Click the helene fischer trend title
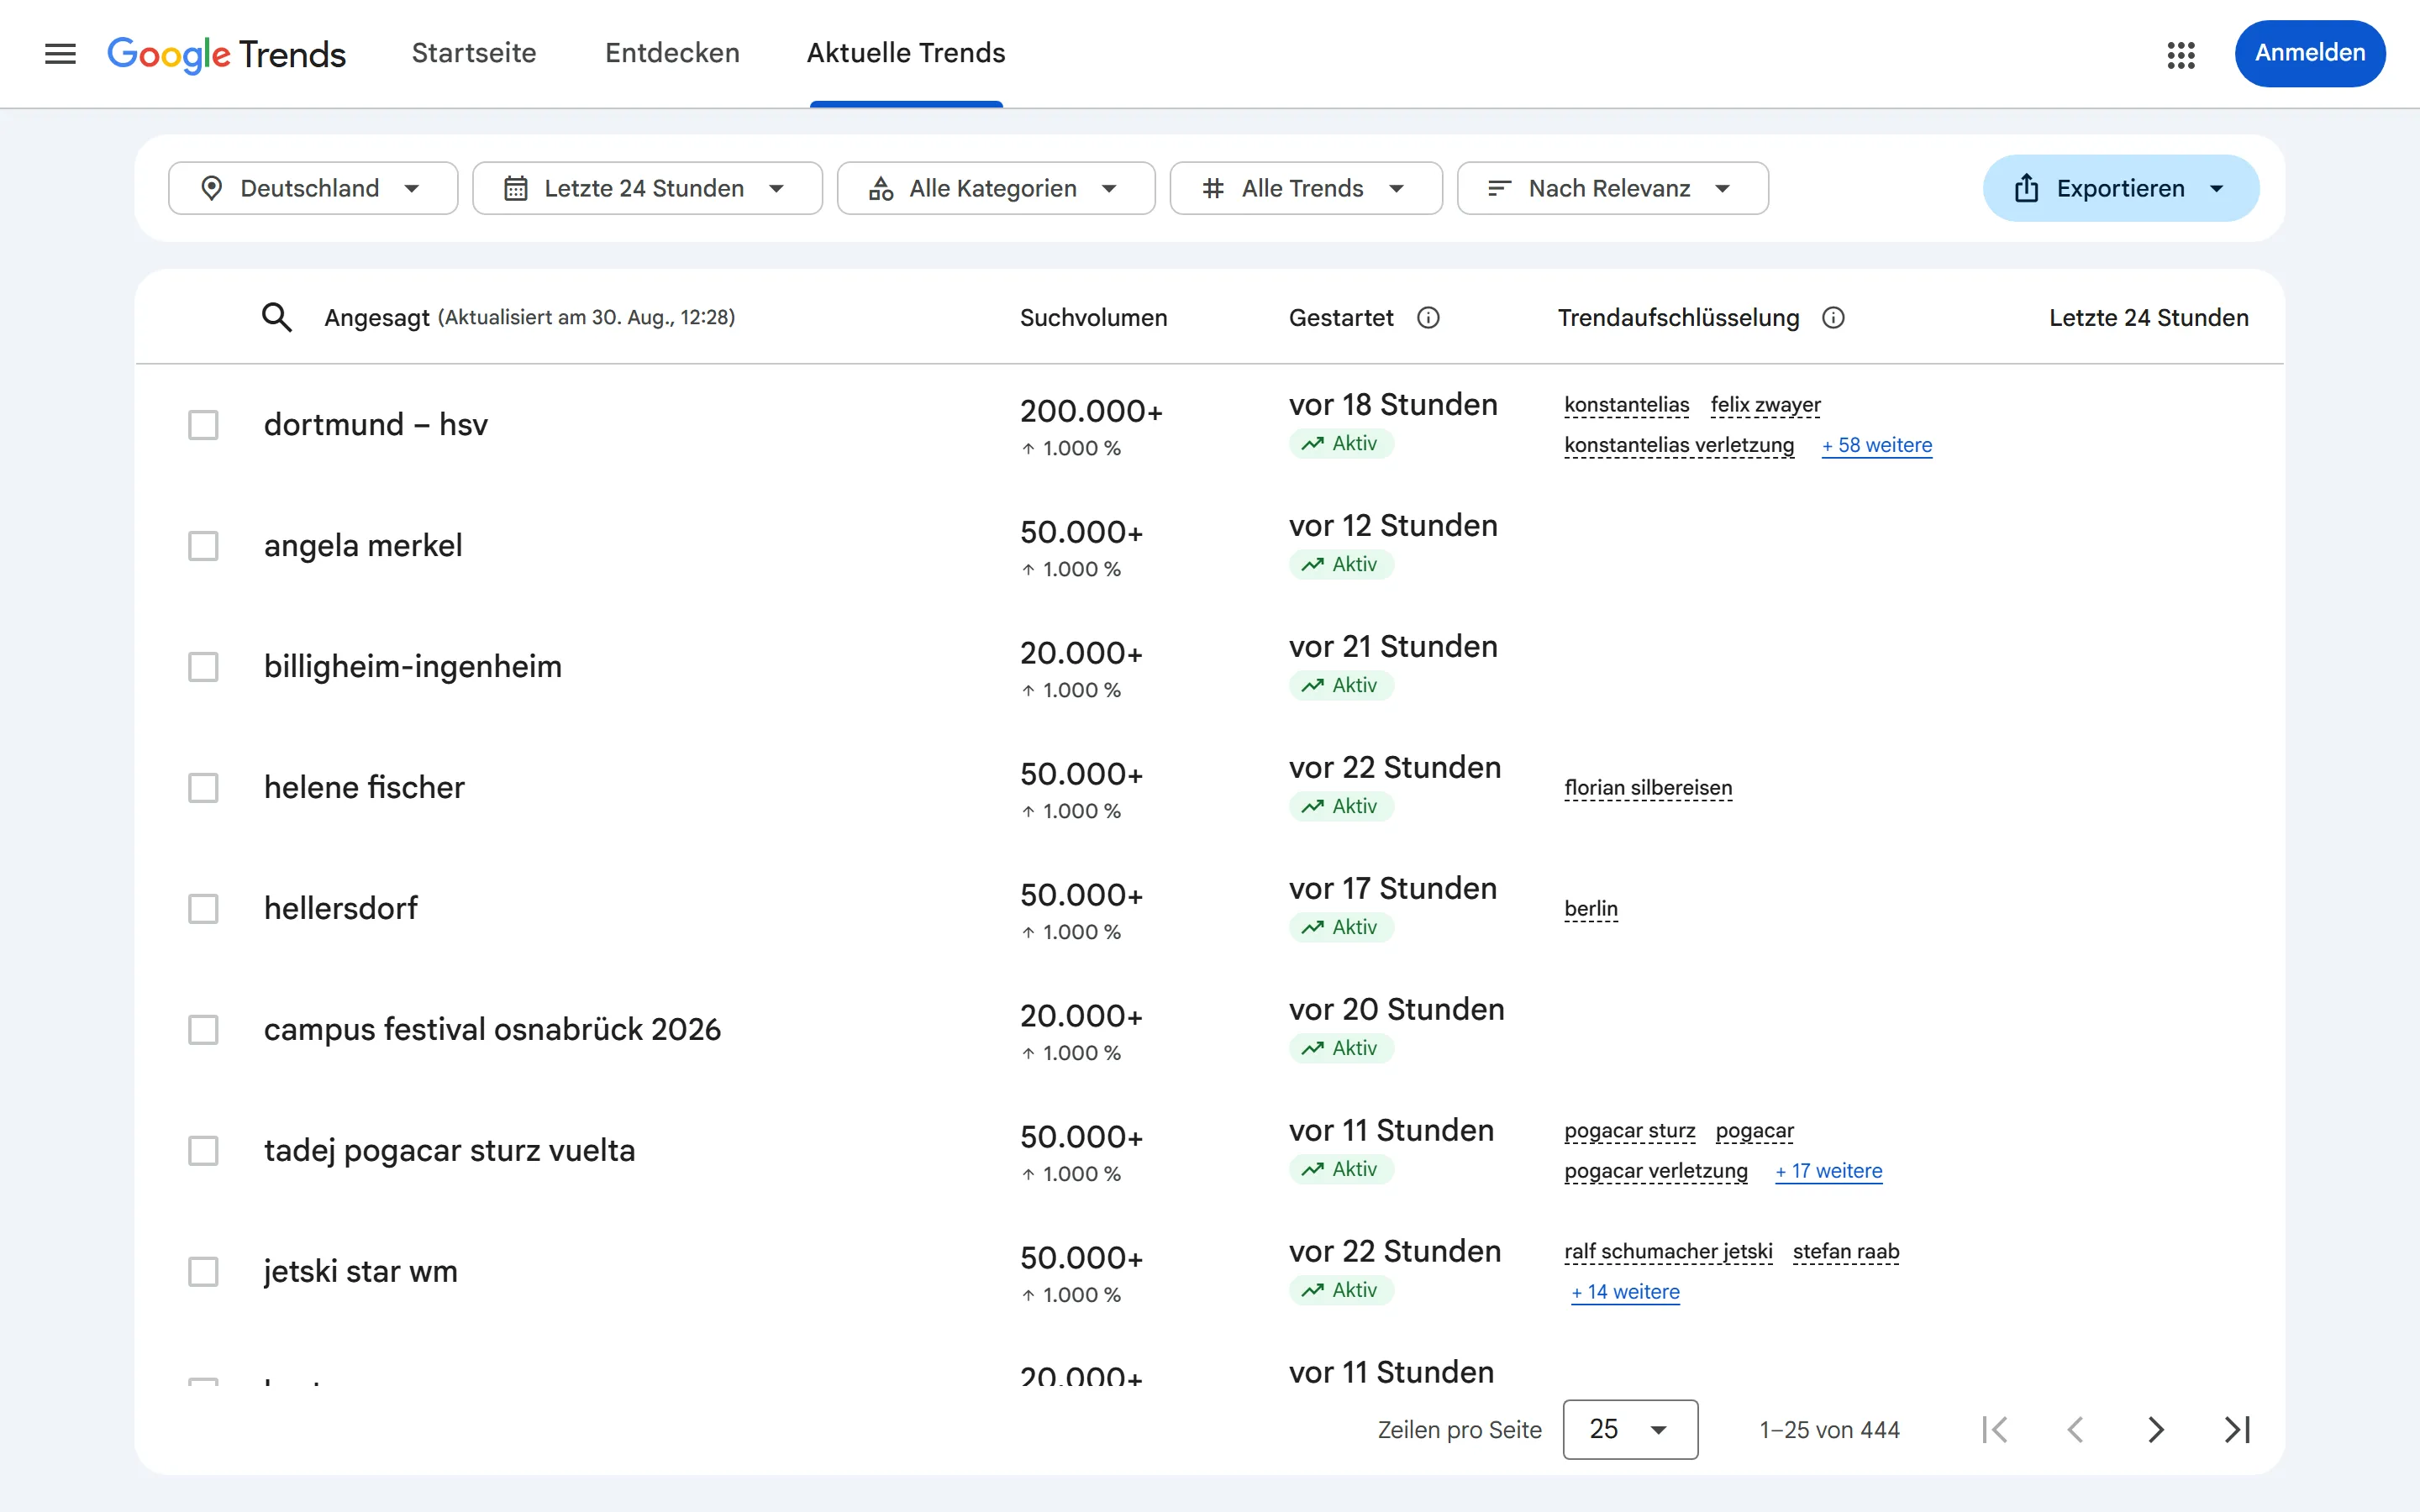Viewport: 2420px width, 1512px height. click(364, 788)
